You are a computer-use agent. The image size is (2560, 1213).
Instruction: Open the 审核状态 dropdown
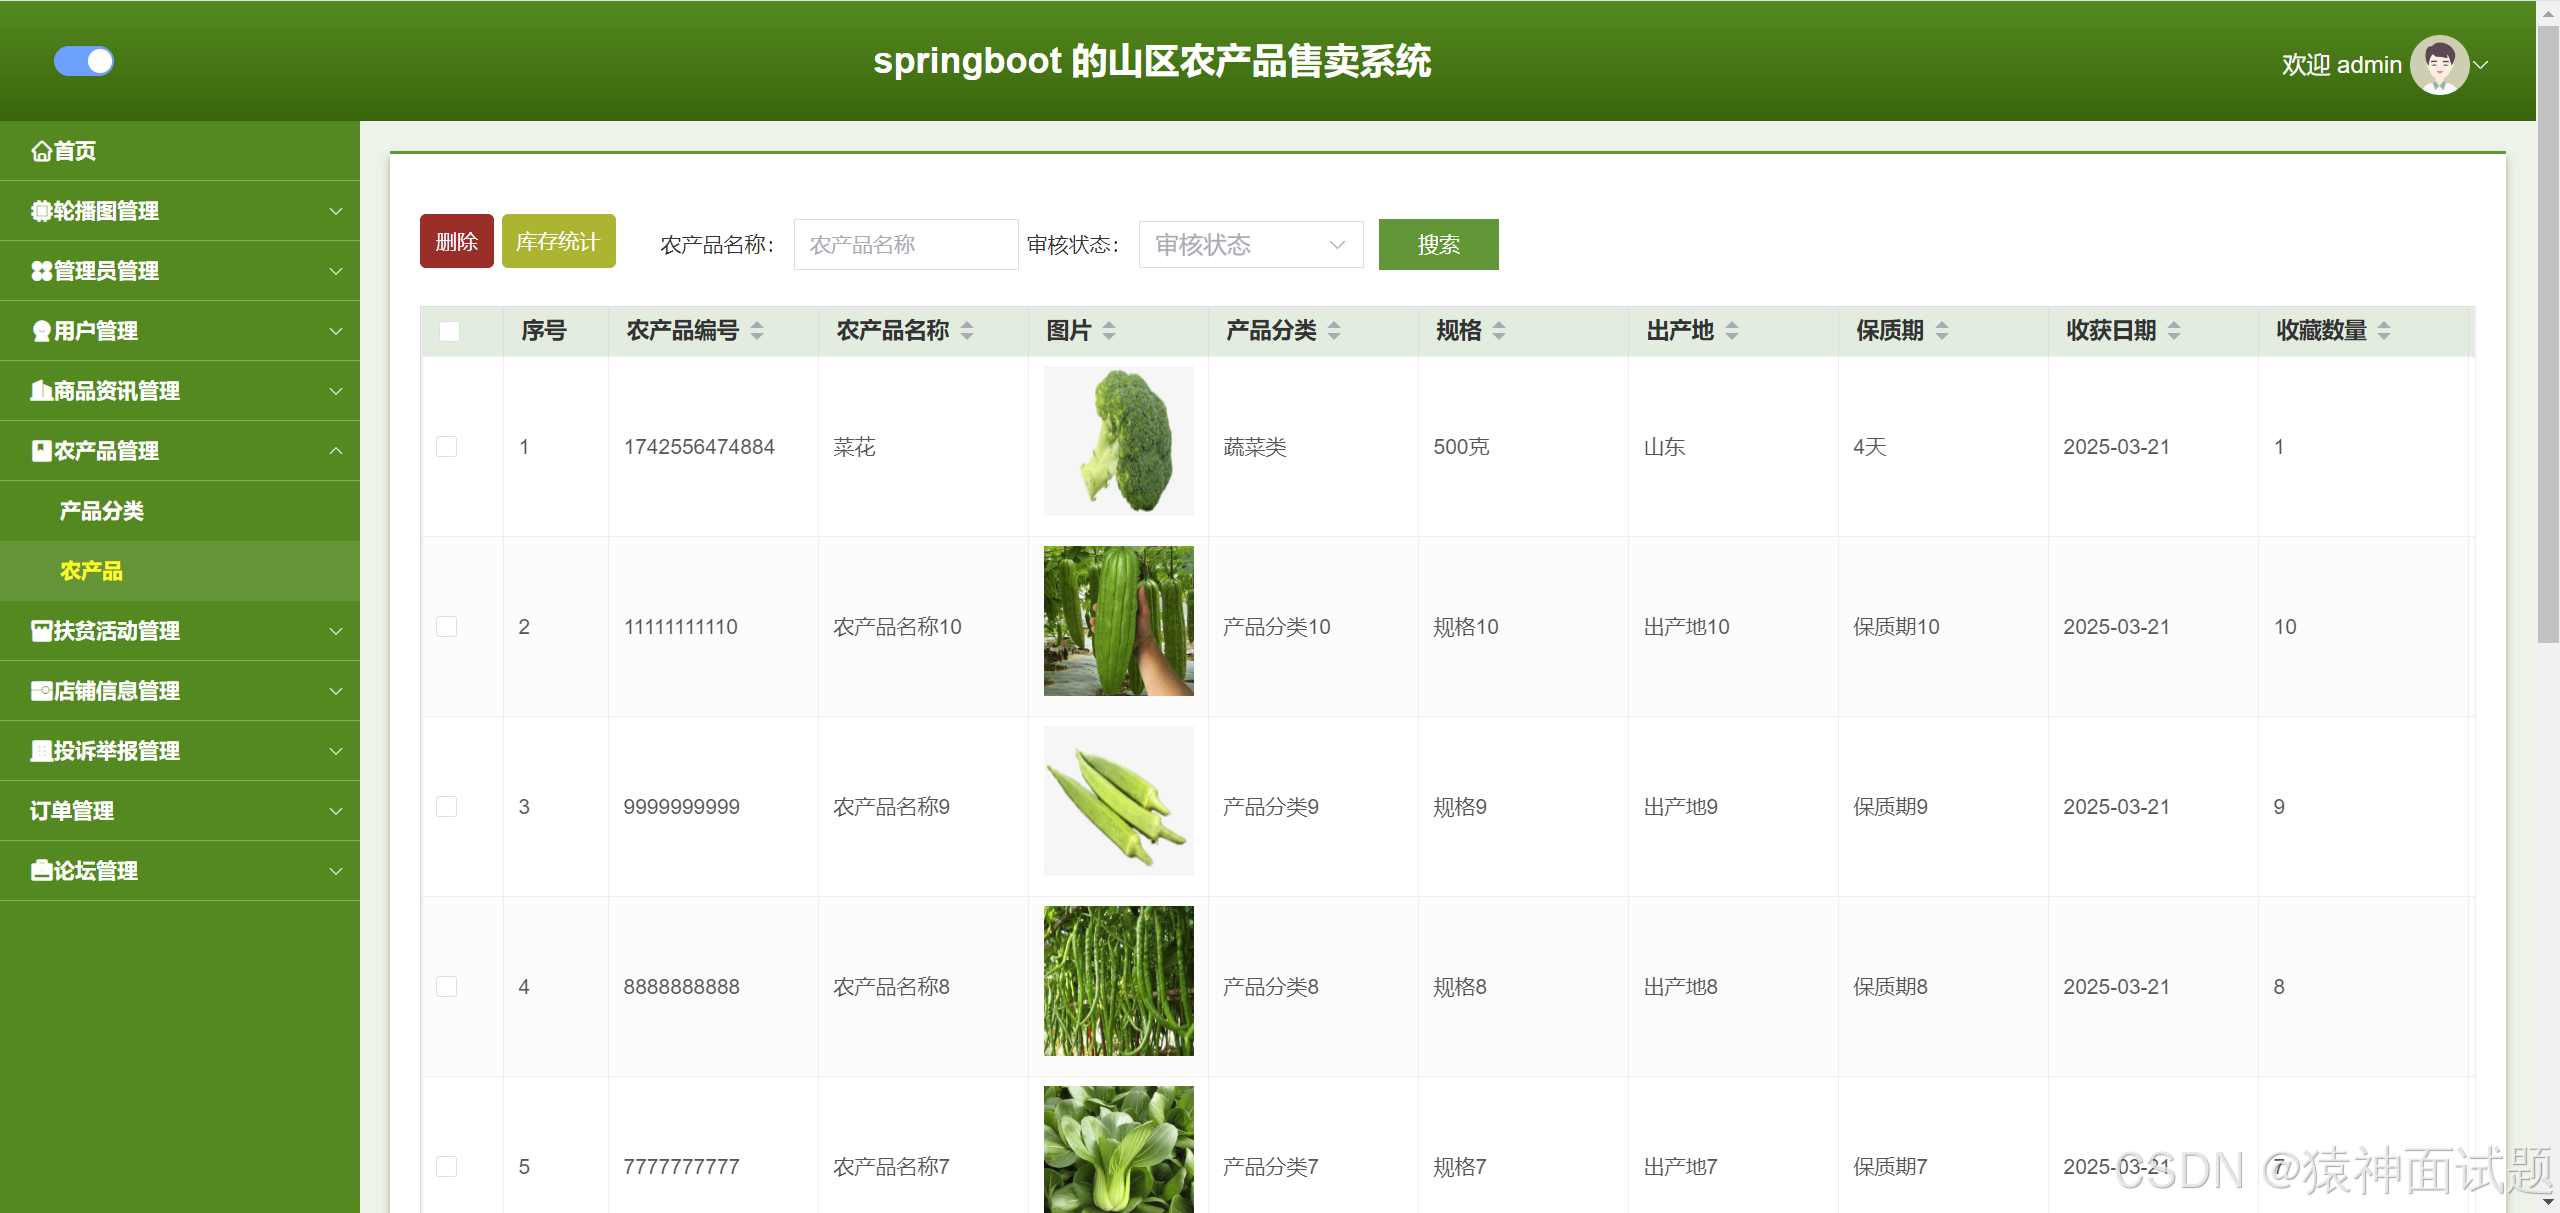(1250, 245)
